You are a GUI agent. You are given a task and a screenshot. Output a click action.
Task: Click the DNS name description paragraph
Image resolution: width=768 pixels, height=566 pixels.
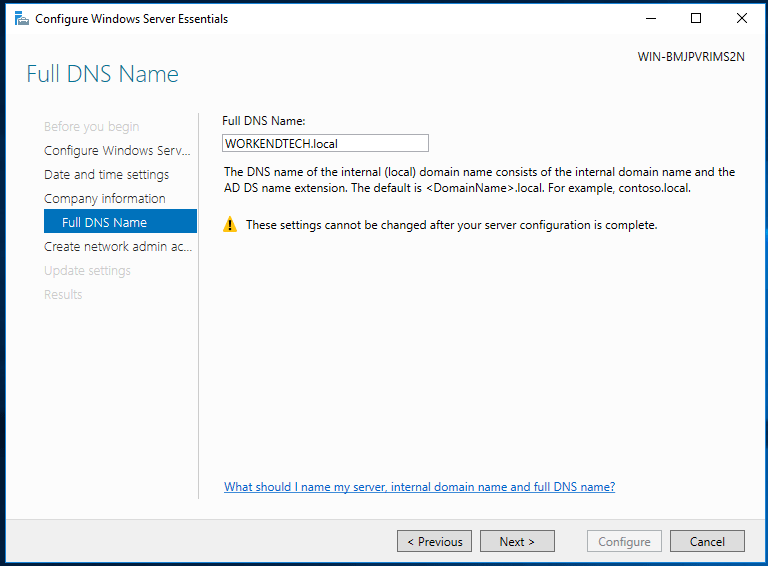480,180
